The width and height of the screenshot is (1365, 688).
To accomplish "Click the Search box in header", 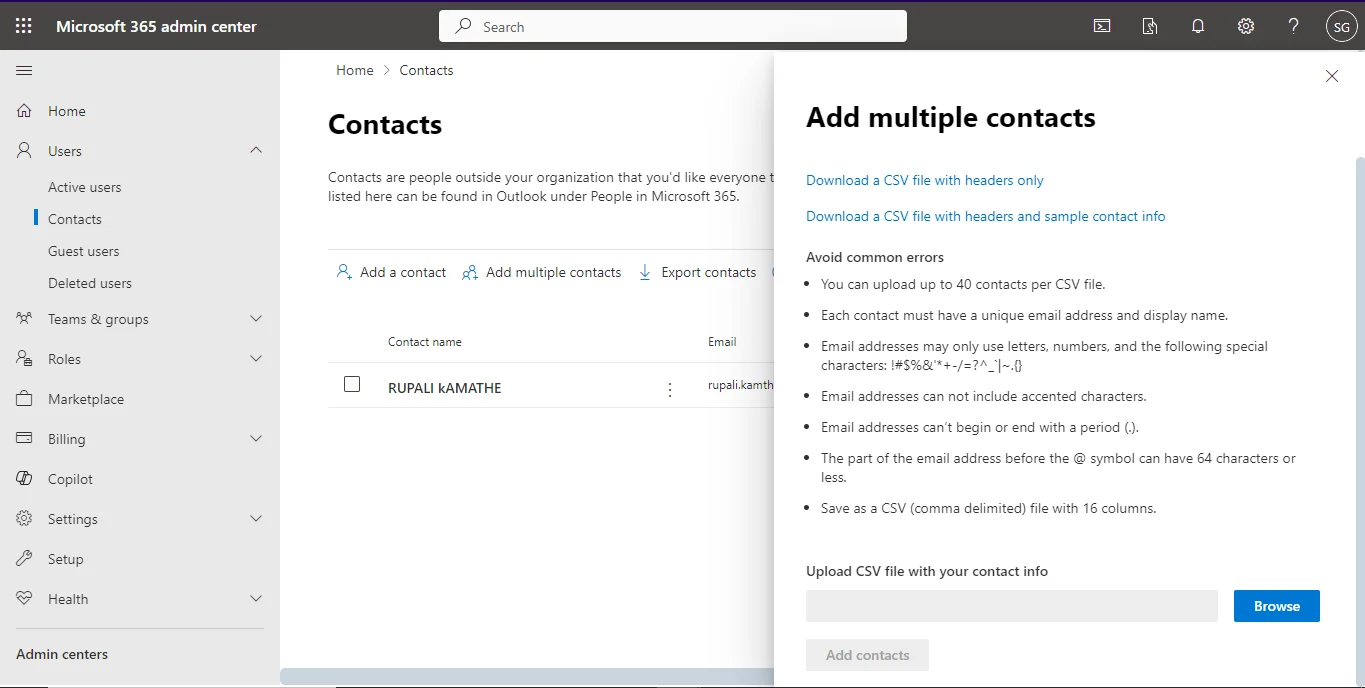I will (673, 27).
